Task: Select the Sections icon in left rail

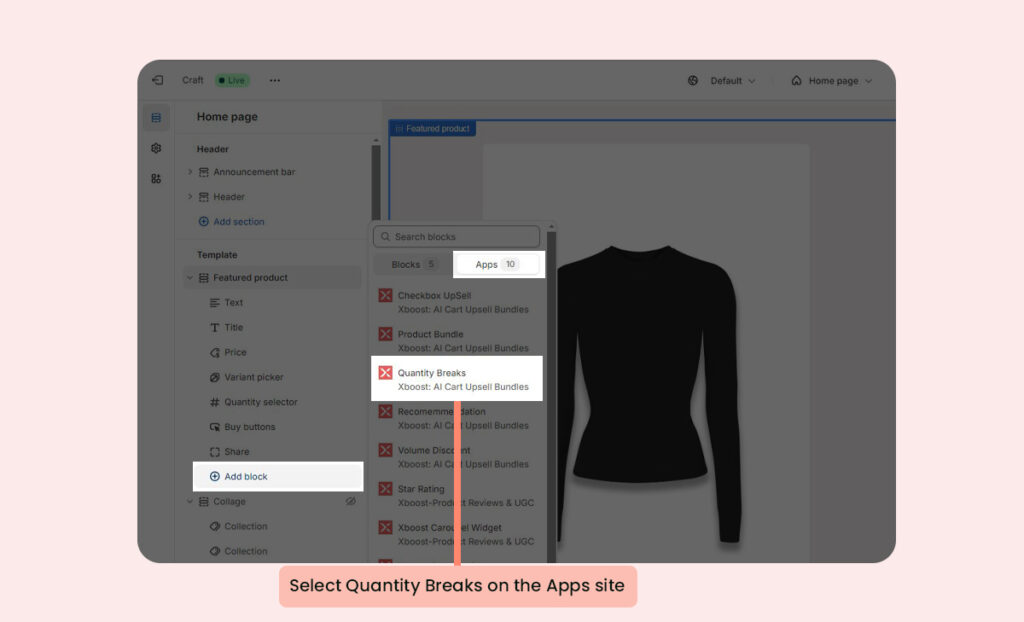Action: click(156, 118)
